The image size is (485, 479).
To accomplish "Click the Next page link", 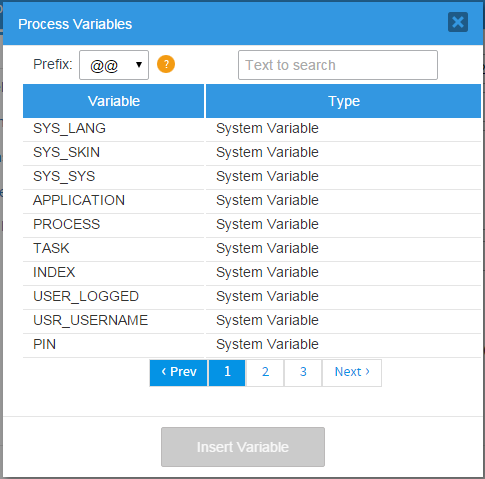I will [x=352, y=373].
